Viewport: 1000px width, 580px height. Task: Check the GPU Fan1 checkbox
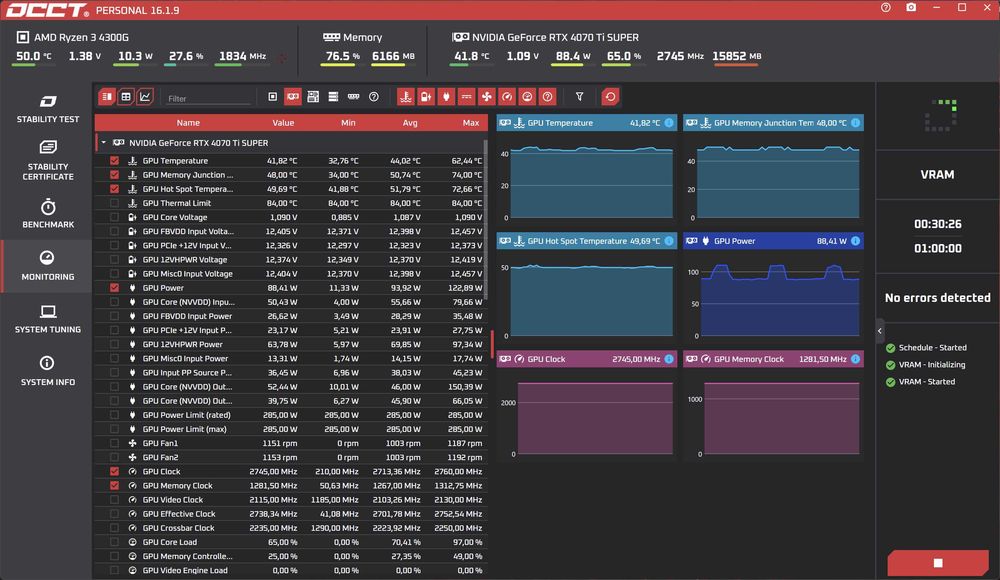(x=114, y=443)
